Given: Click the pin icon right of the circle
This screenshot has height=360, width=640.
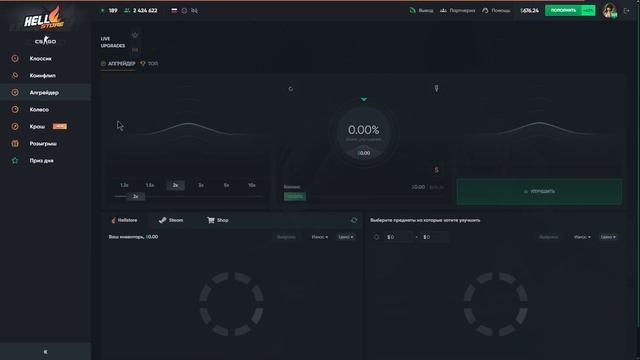Looking at the screenshot, I should [x=436, y=88].
